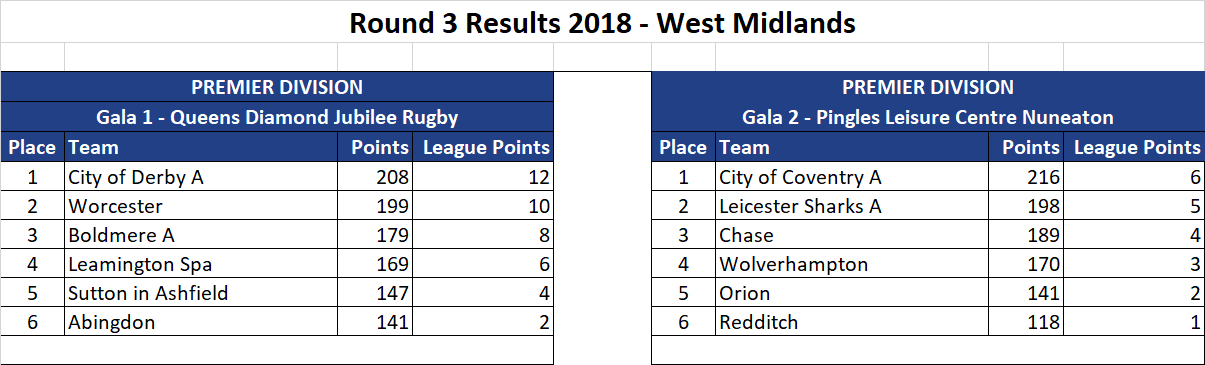This screenshot has width=1205, height=365.
Task: Select the Redditch team cell
Action: [852, 323]
